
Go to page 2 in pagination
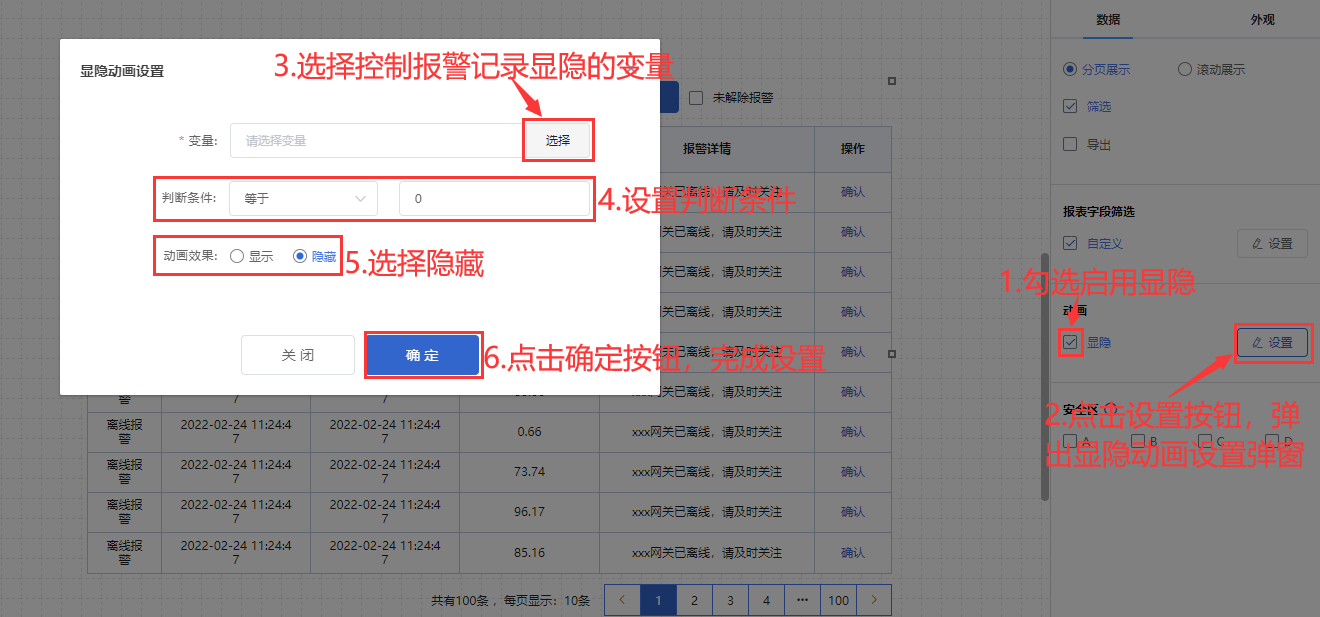[694, 600]
